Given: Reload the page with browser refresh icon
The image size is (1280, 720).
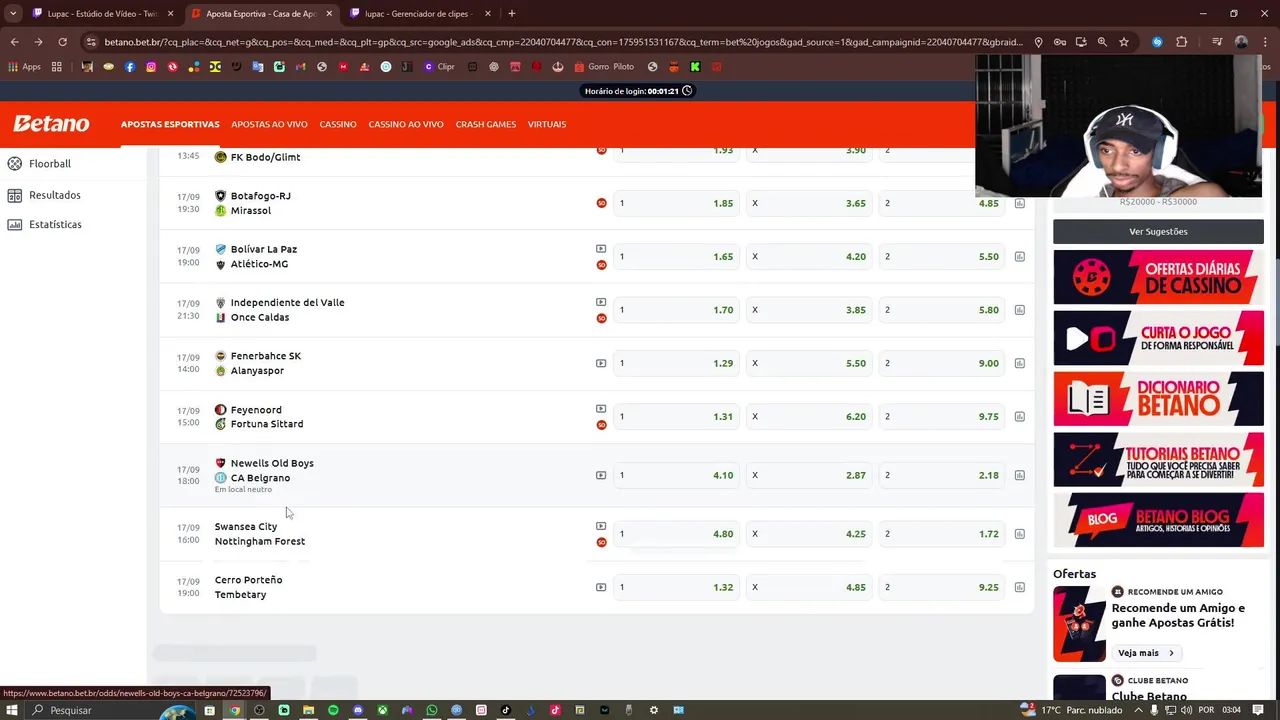Looking at the screenshot, I should [62, 42].
